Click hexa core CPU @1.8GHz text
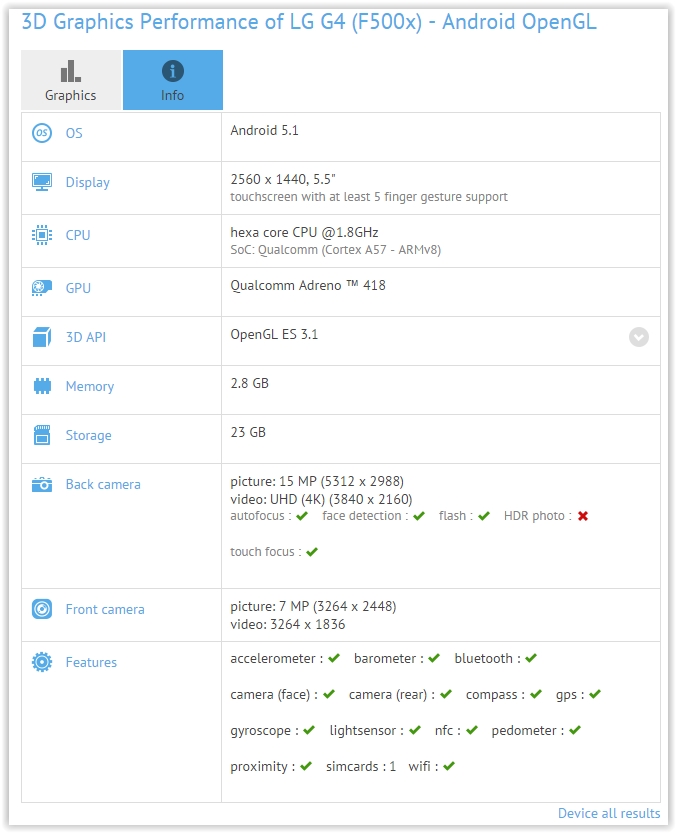Viewport: 676px width, 833px height. click(x=305, y=233)
